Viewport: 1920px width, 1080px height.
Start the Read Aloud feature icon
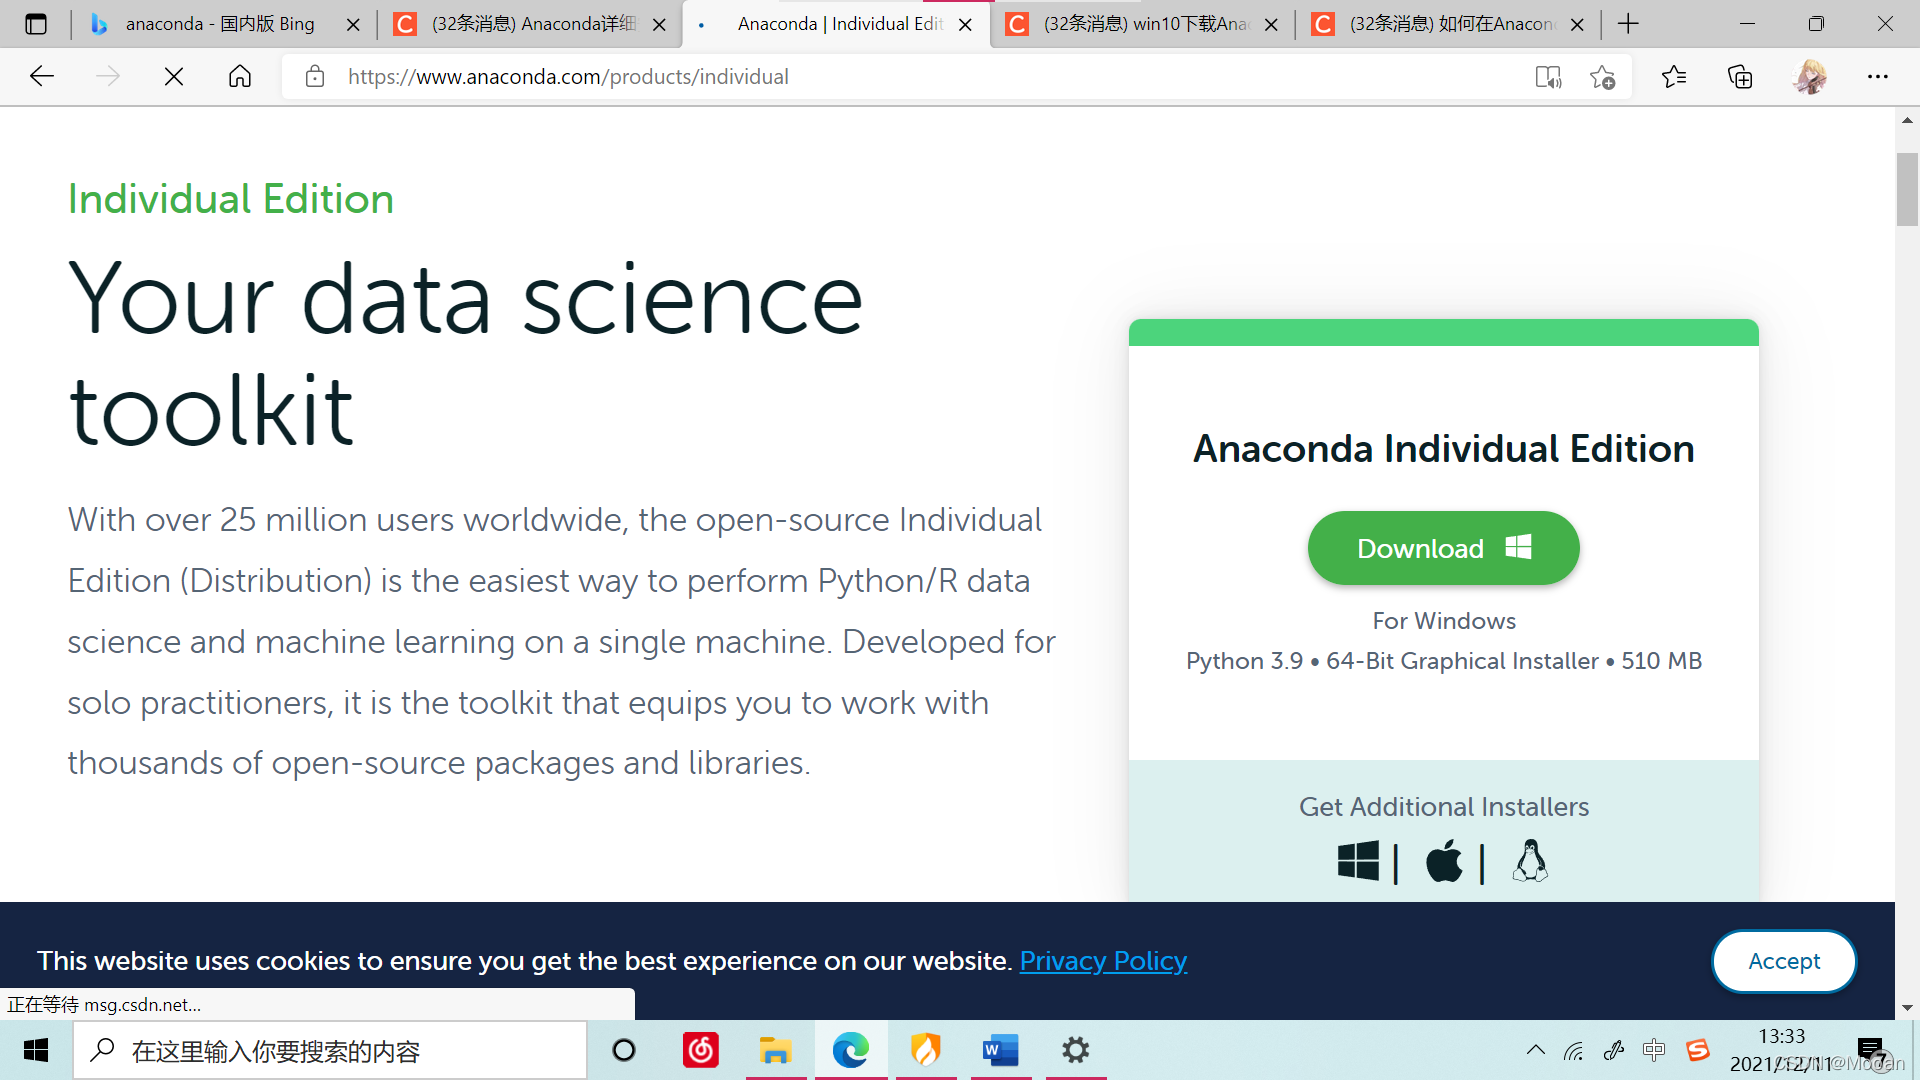coord(1548,77)
